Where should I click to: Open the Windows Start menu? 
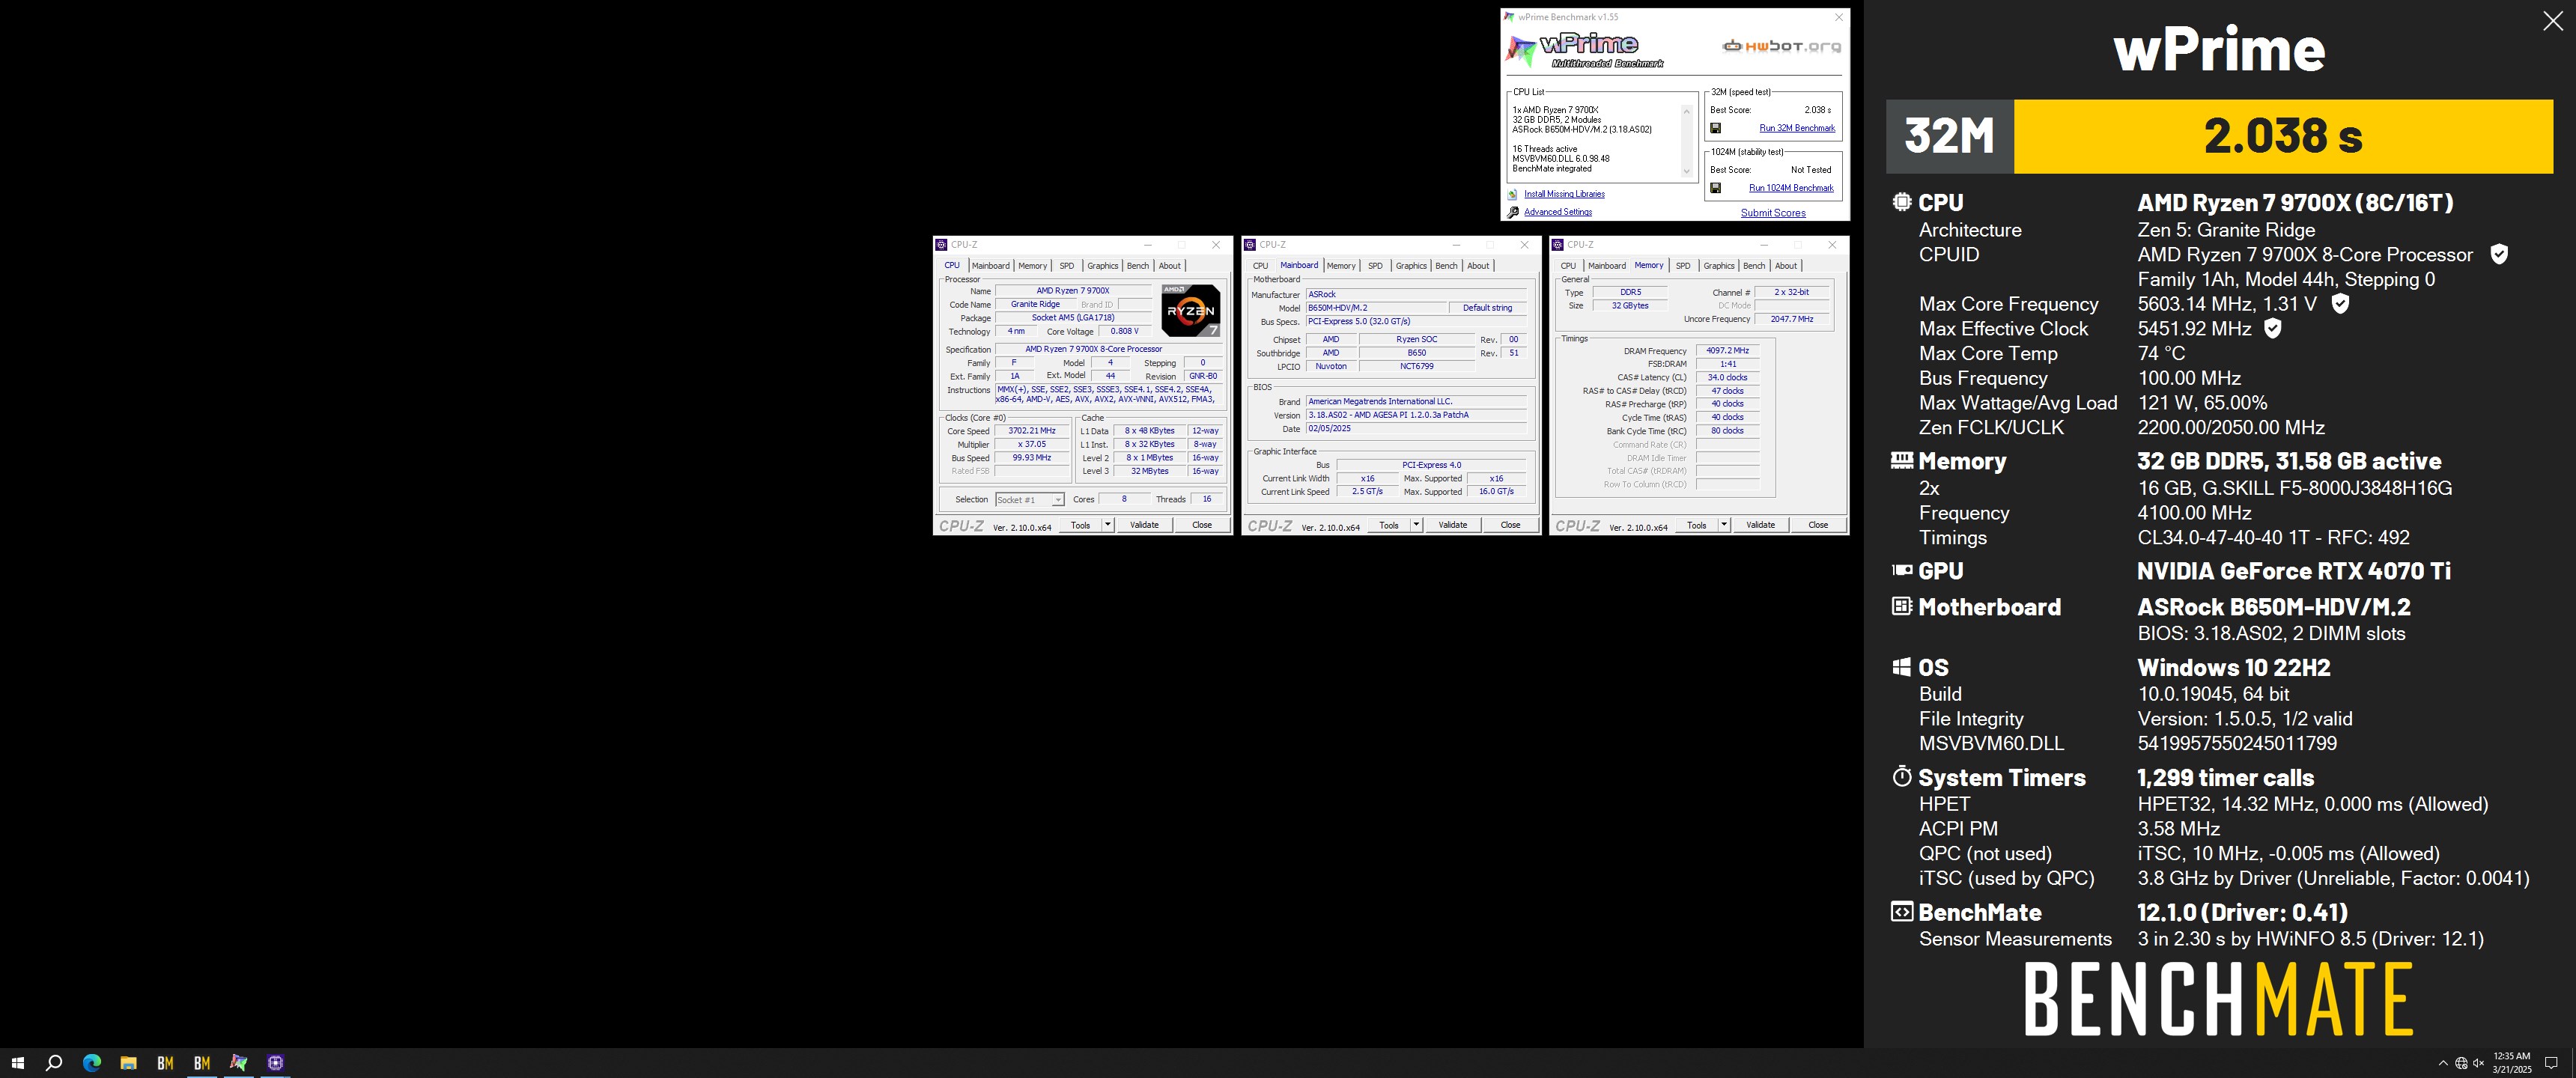coord(17,1062)
